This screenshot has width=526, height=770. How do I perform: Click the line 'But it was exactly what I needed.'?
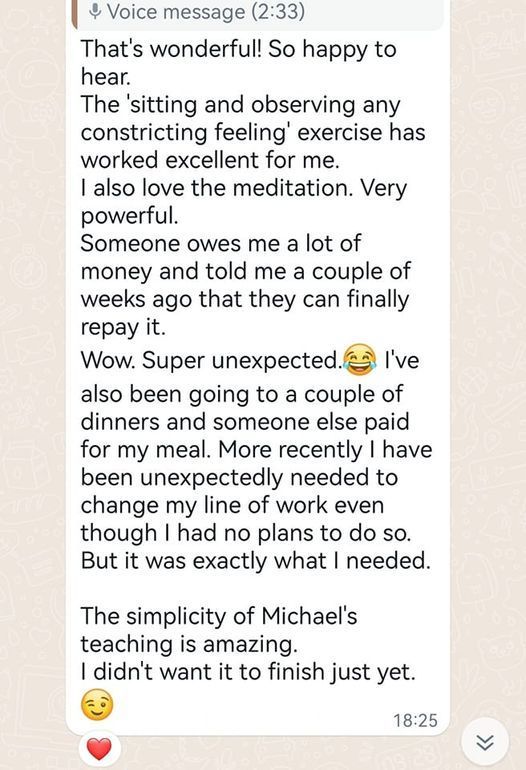coord(255,561)
